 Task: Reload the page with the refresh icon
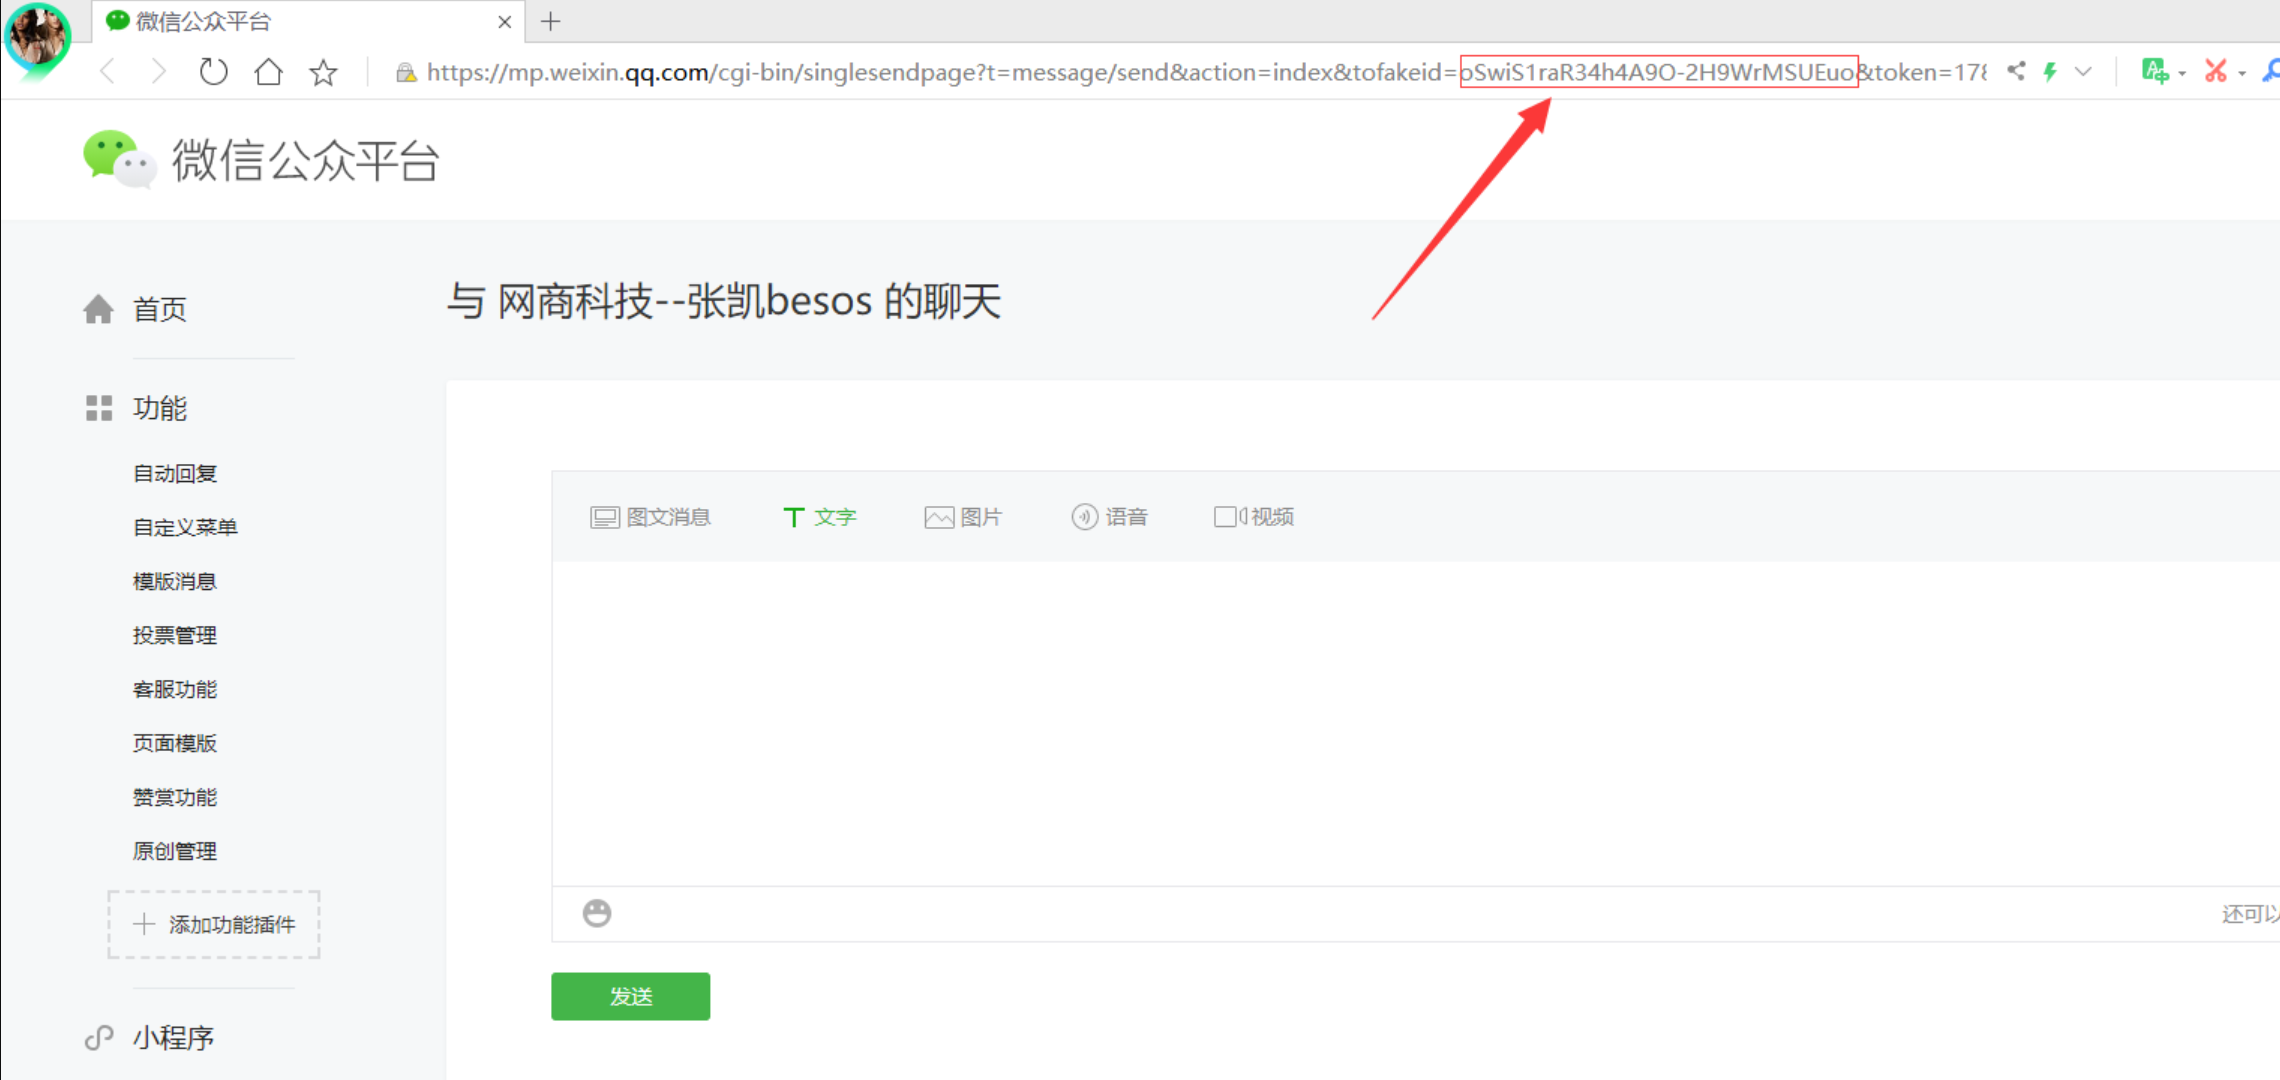[x=213, y=72]
